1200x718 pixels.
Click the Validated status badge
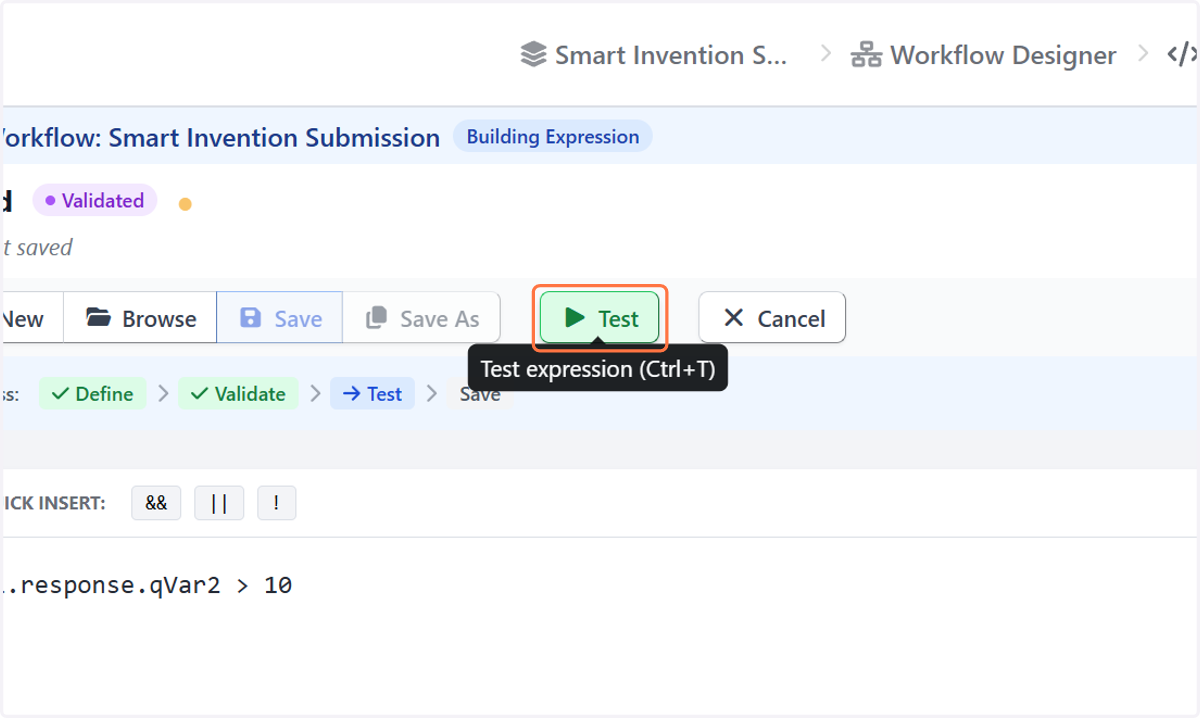click(95, 201)
